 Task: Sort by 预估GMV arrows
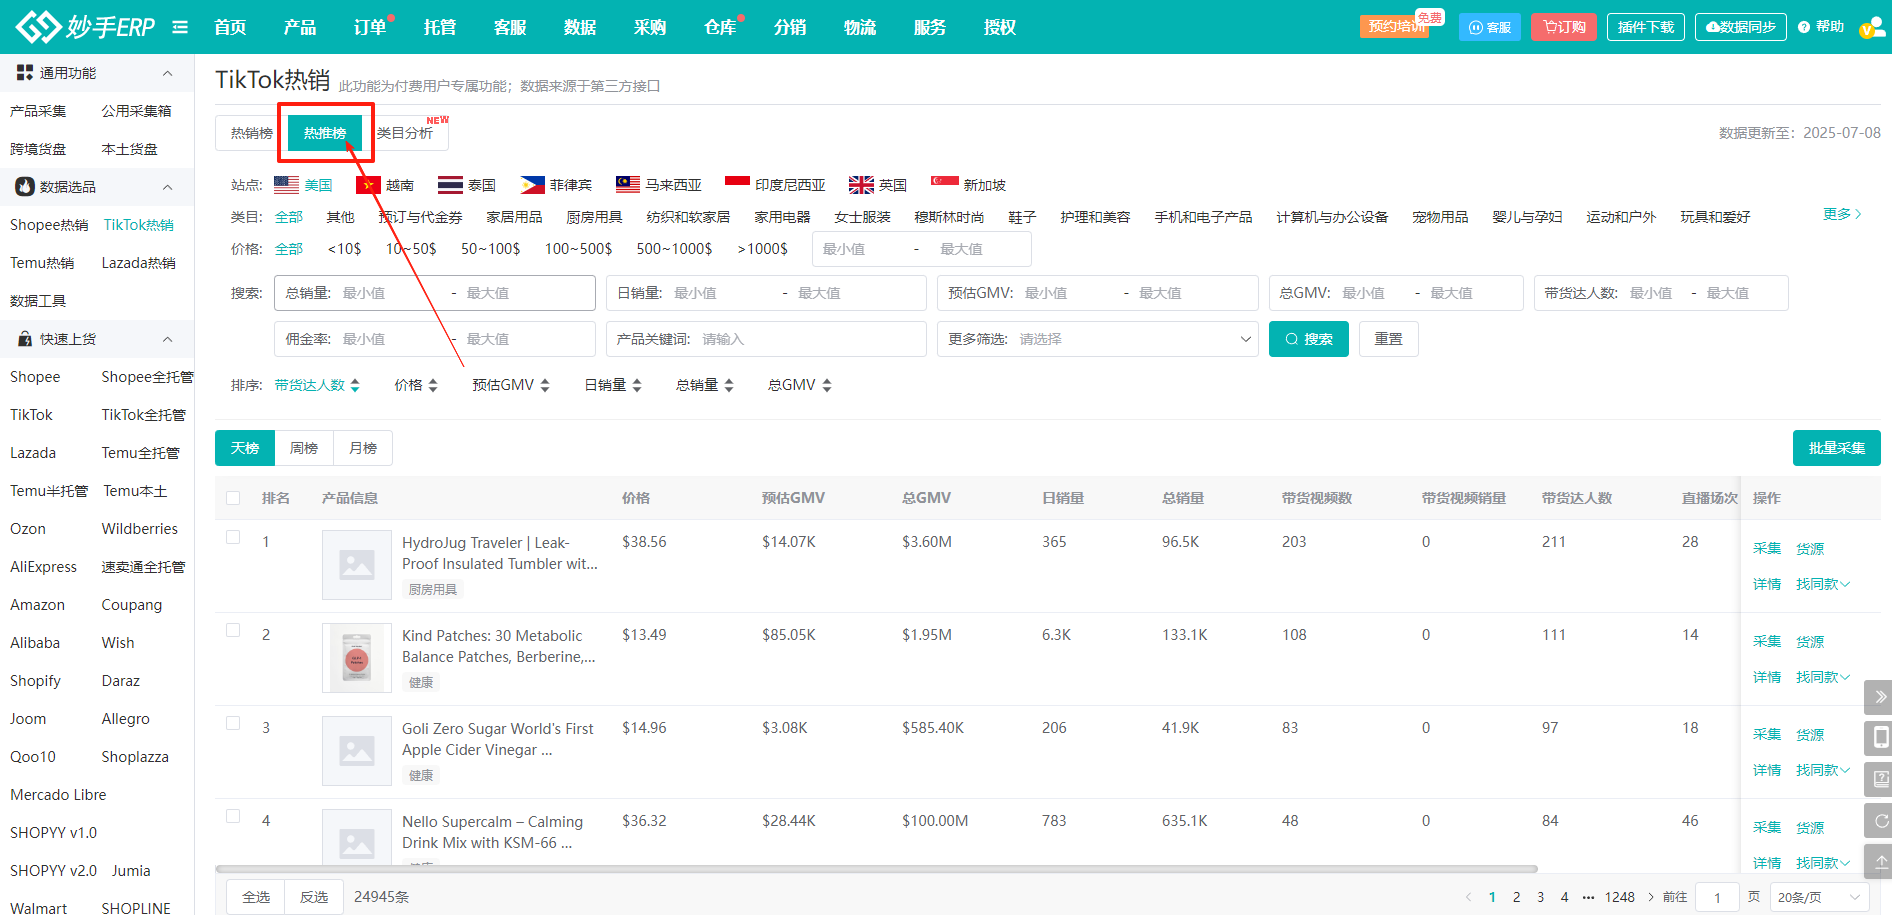pos(545,385)
